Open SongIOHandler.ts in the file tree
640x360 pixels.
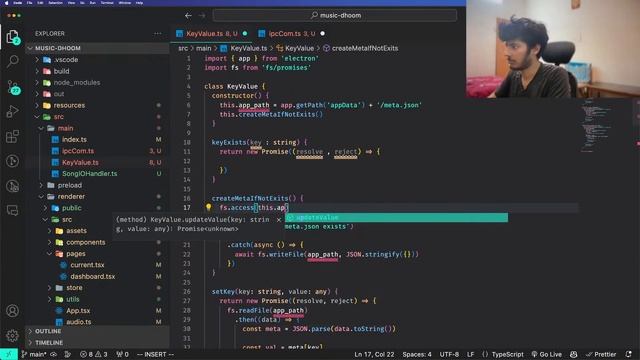(98, 174)
